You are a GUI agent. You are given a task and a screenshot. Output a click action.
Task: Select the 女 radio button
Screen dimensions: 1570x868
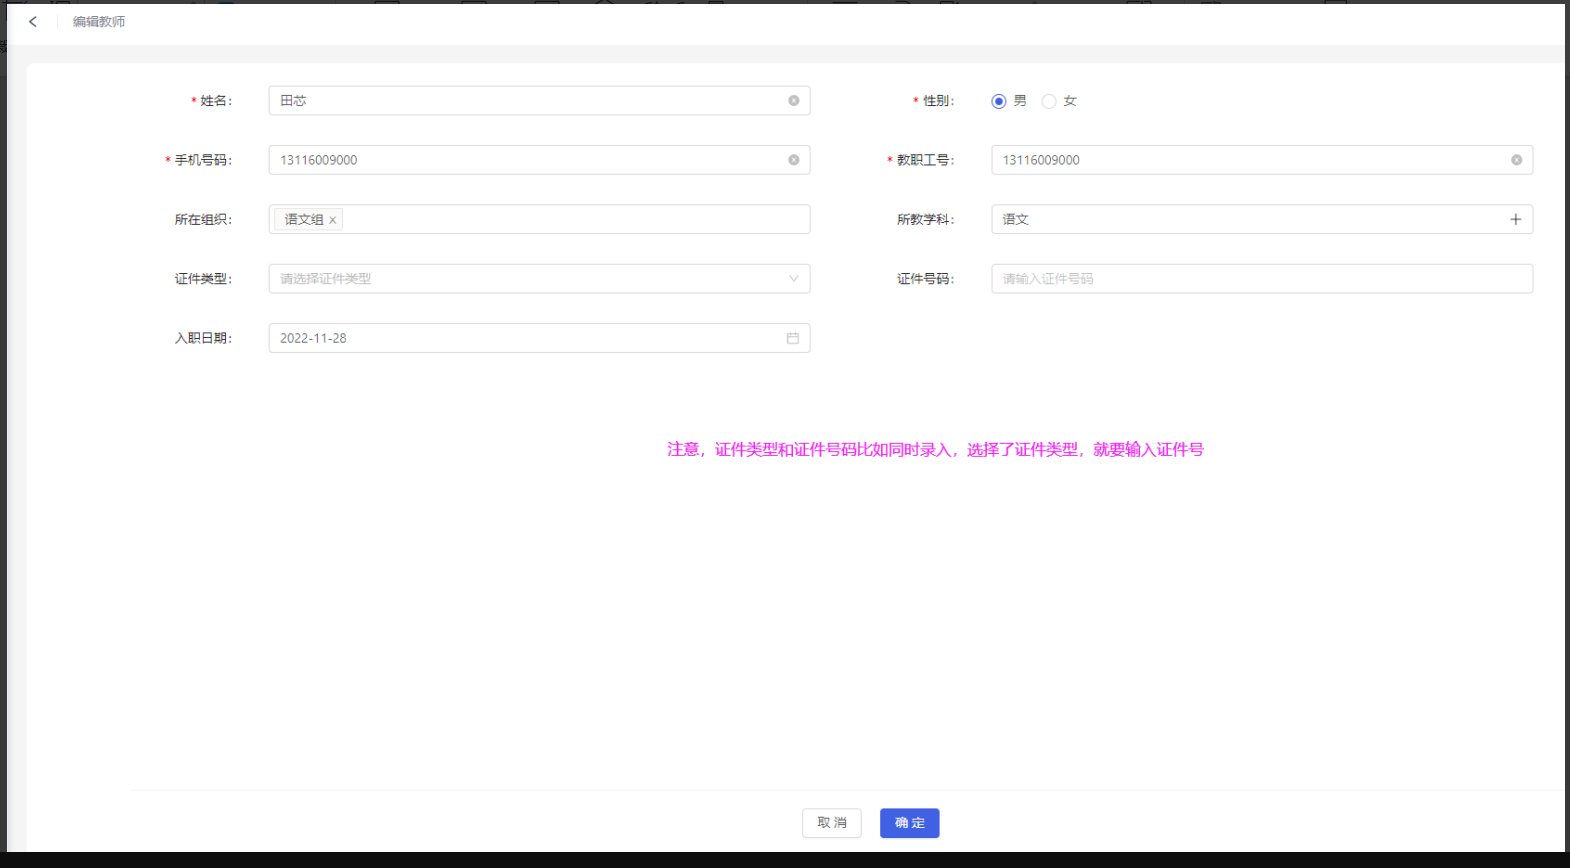click(1048, 101)
